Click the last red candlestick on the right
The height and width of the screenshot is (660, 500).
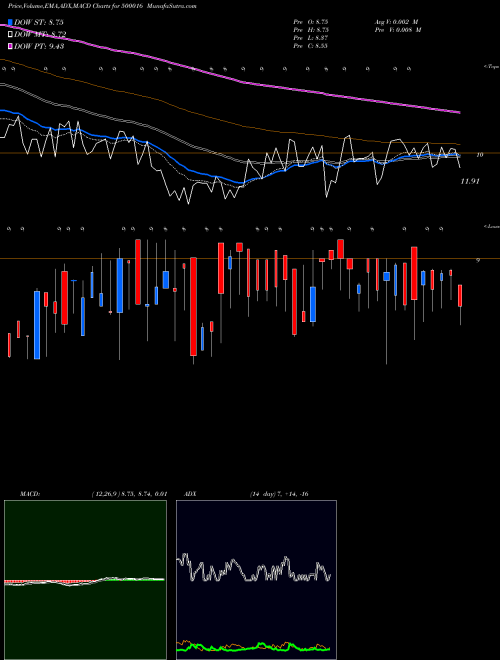pyautogui.click(x=460, y=296)
